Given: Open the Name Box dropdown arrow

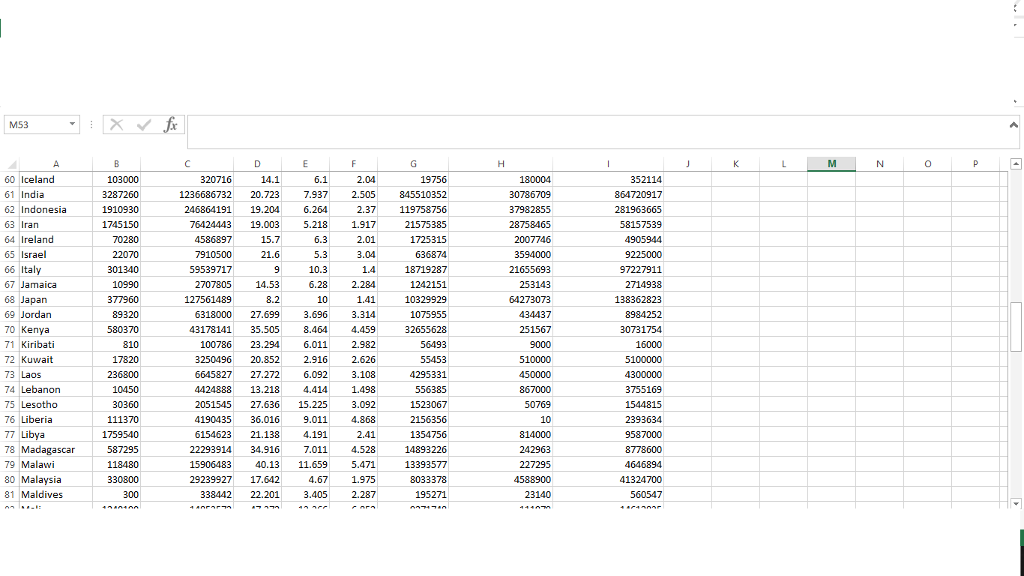Looking at the screenshot, I should tap(70, 124).
